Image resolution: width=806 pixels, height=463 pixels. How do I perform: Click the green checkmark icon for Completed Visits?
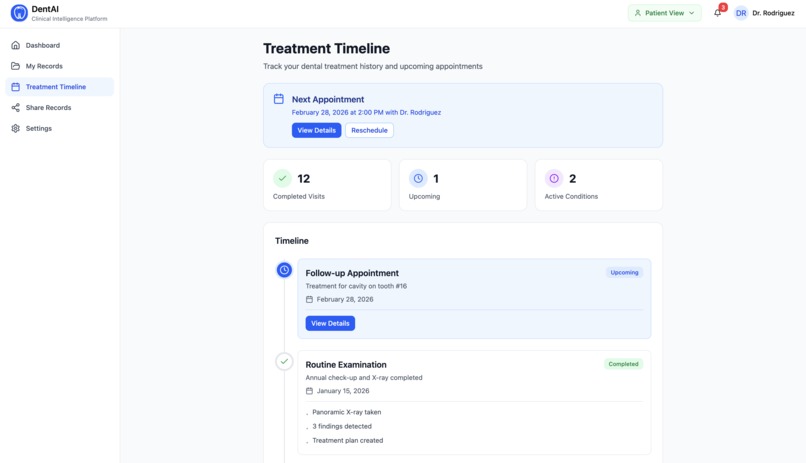click(282, 178)
